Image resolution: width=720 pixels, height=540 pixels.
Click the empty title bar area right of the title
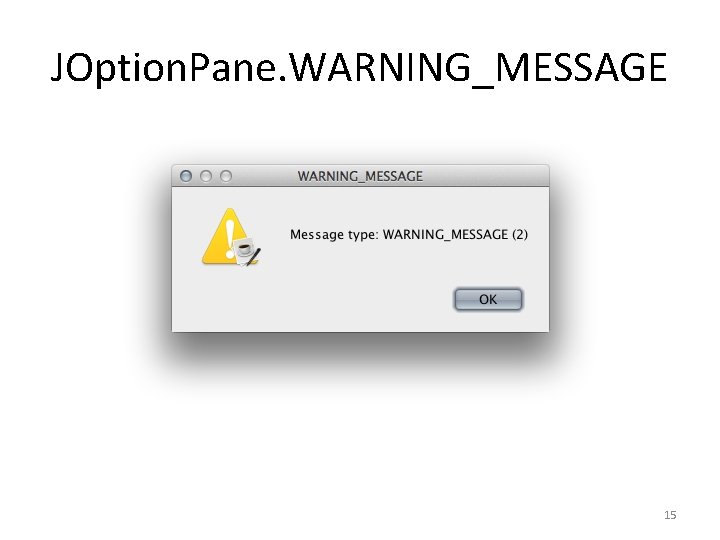(x=486, y=176)
